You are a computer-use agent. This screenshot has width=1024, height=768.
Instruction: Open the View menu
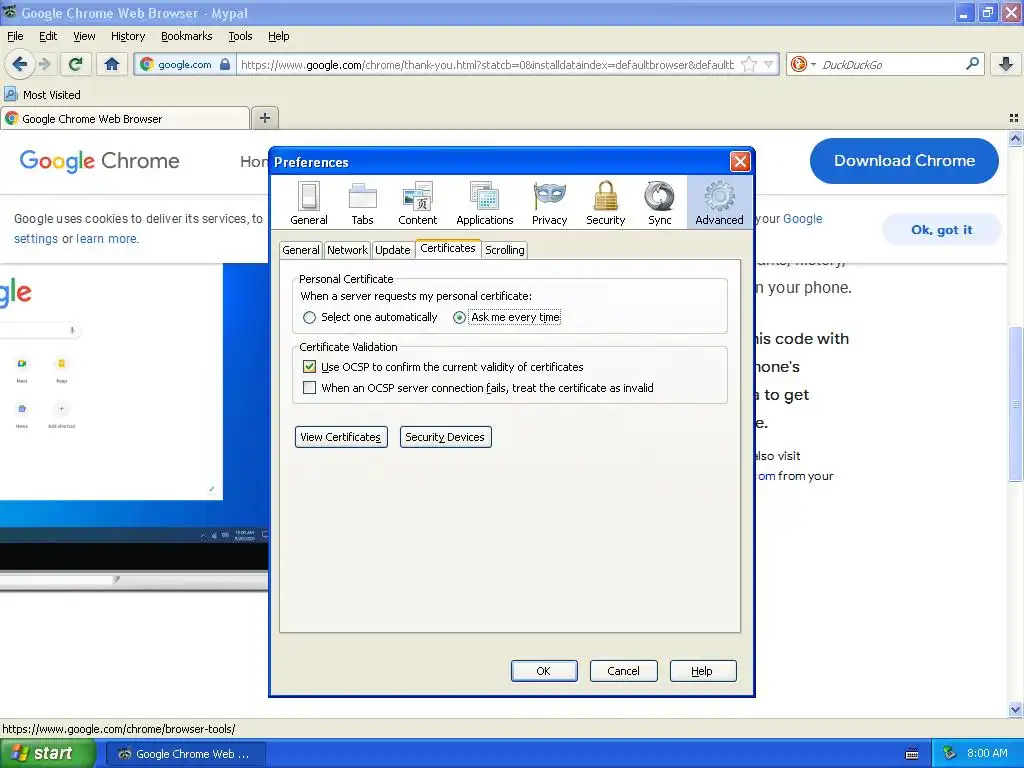(84, 36)
